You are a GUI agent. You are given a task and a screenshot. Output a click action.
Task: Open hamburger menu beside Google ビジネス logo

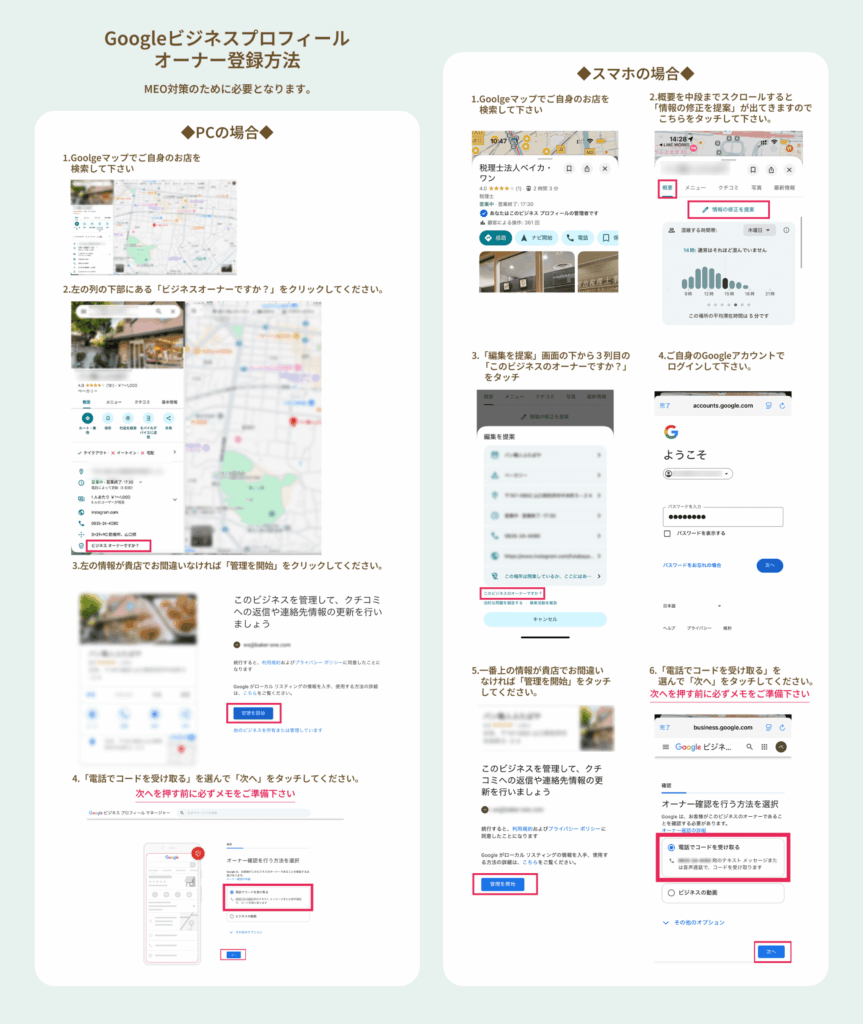click(665, 747)
